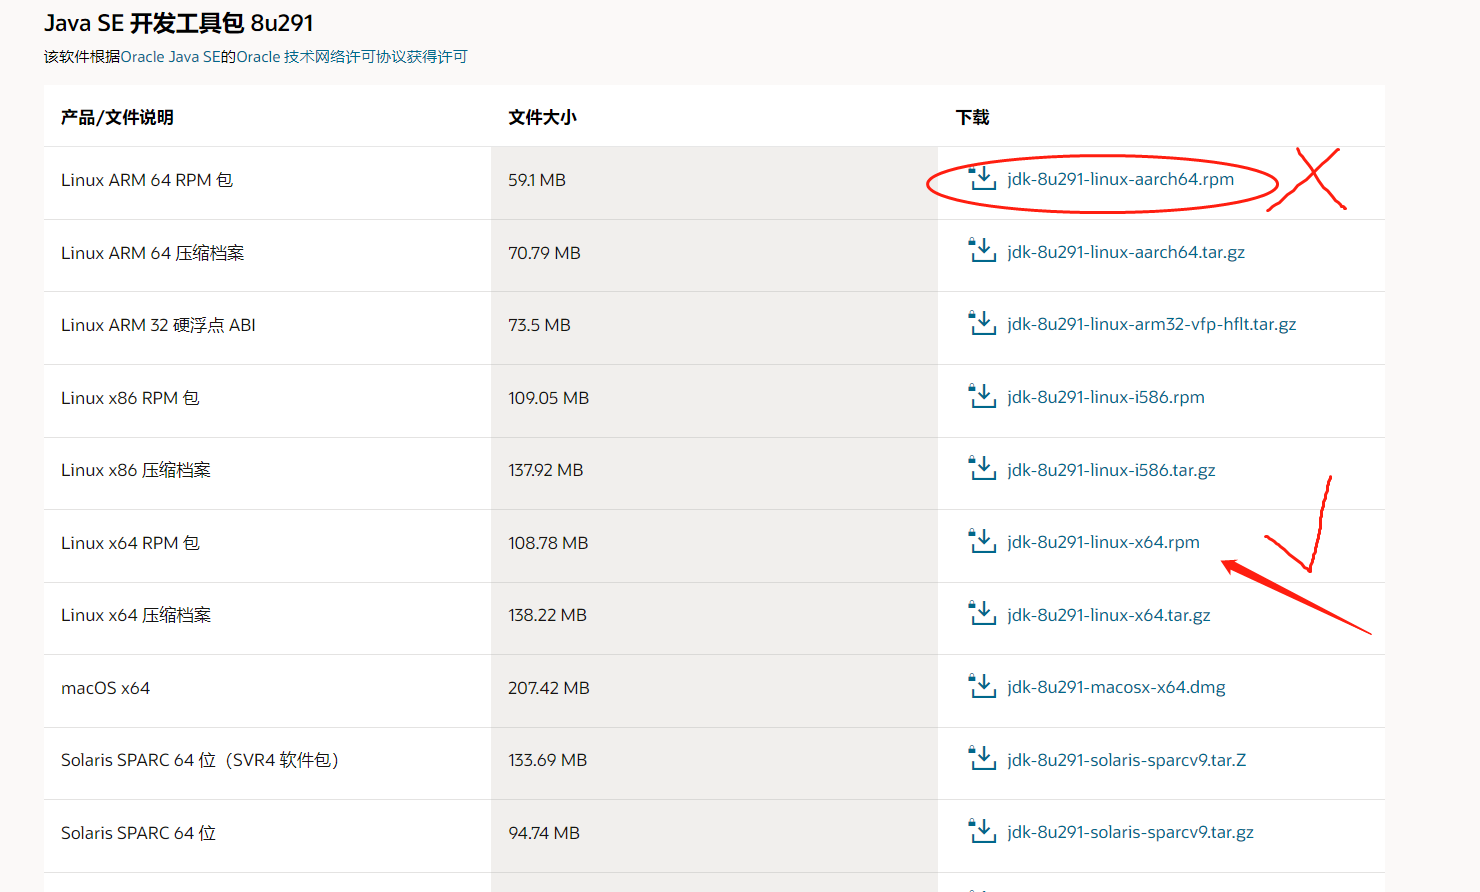Click download icon for jdk-8u291-linux-aarch64.rpm
This screenshot has height=892, width=1480.
[x=982, y=178]
